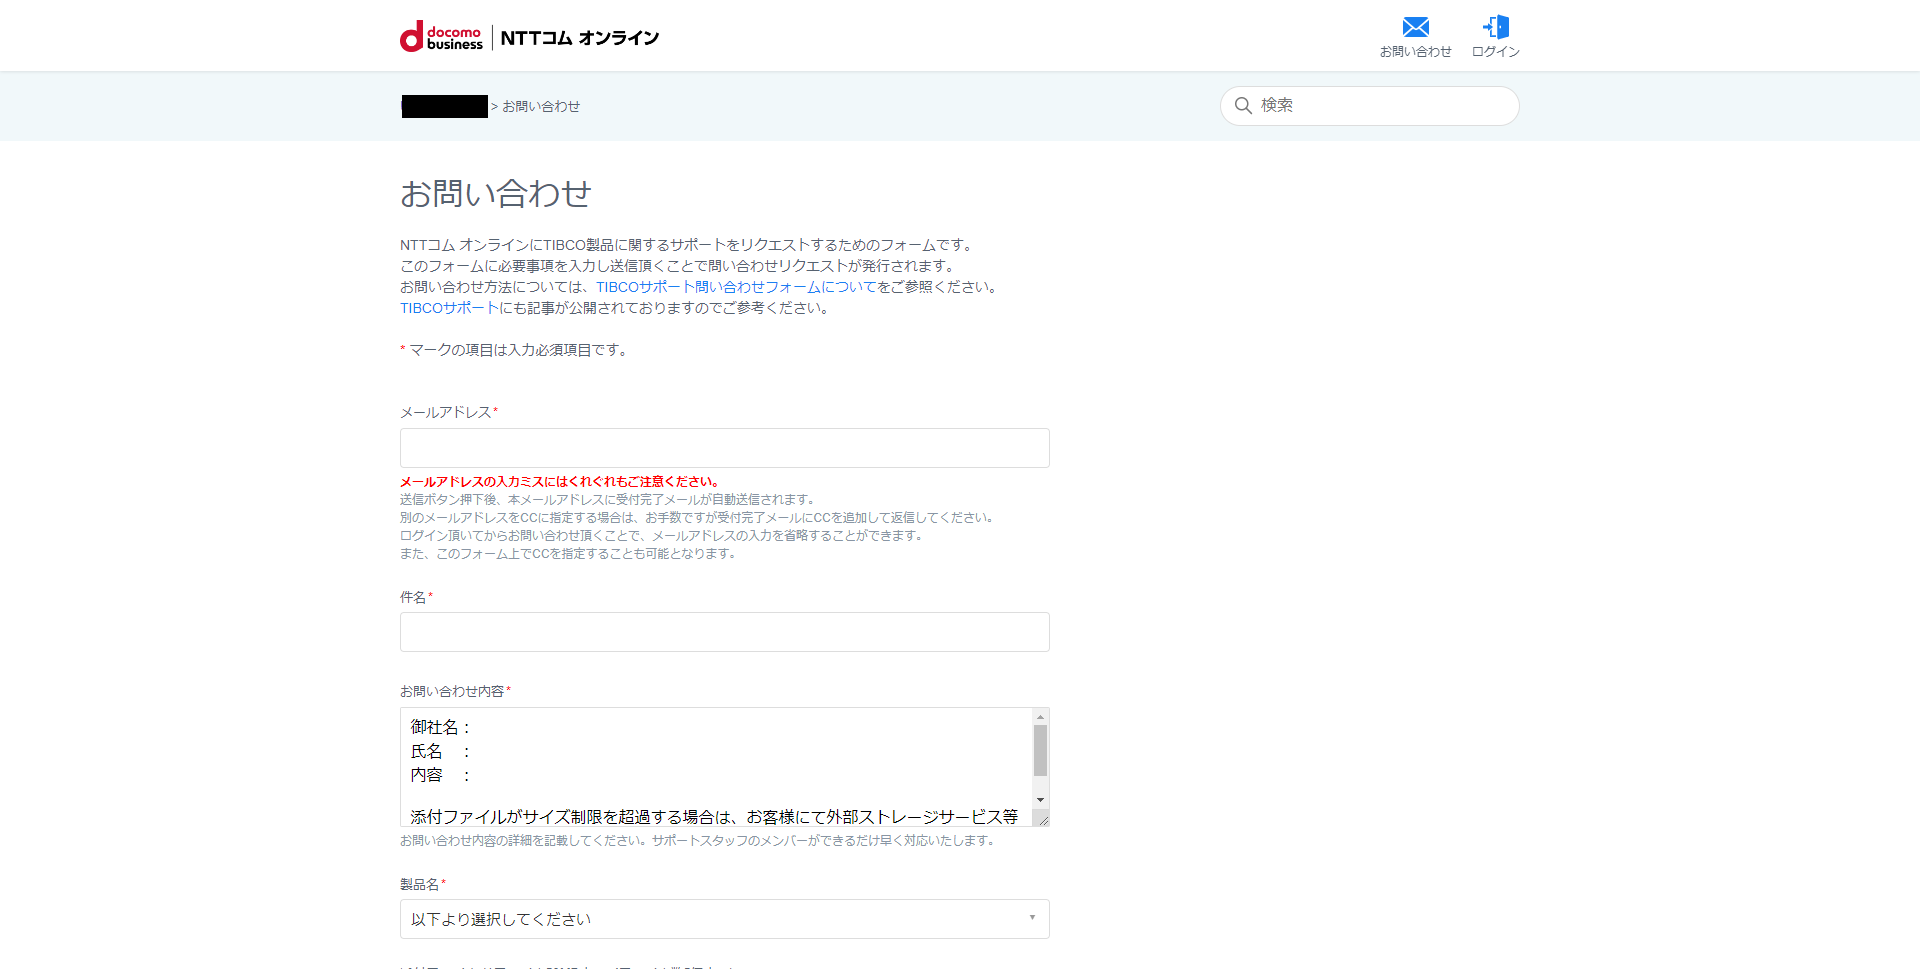Select the お問い合わせ breadcrumb item
This screenshot has width=1920, height=969.
point(541,106)
